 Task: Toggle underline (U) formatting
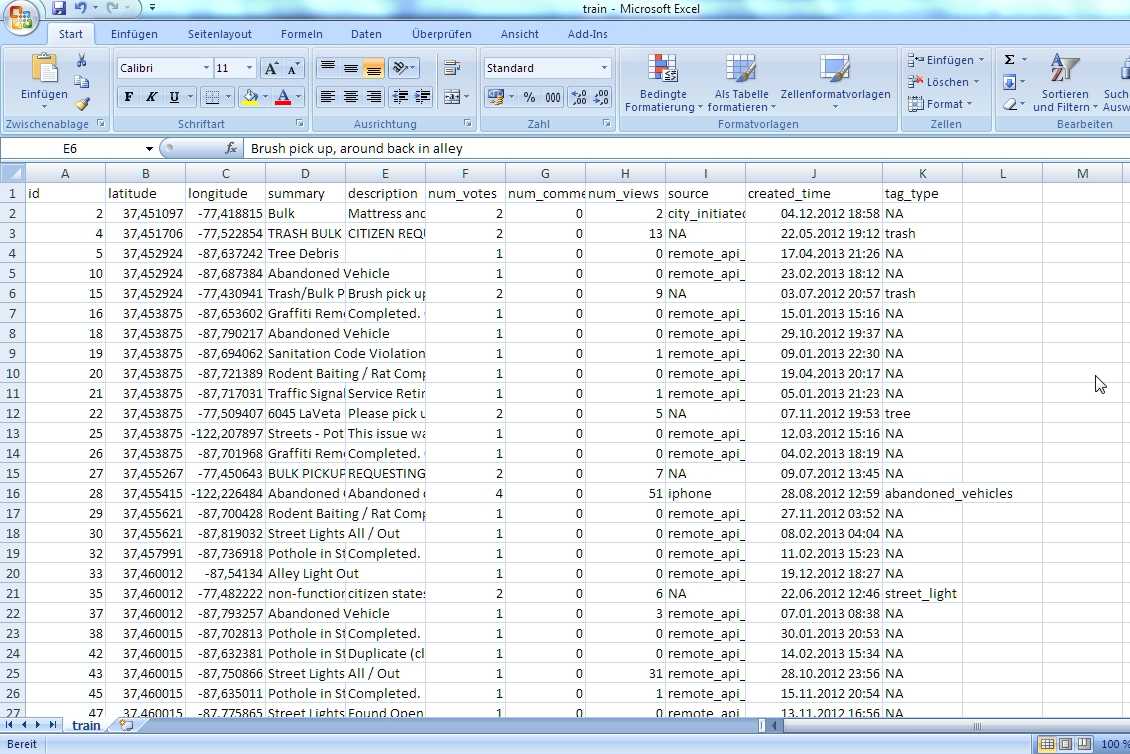coord(175,97)
